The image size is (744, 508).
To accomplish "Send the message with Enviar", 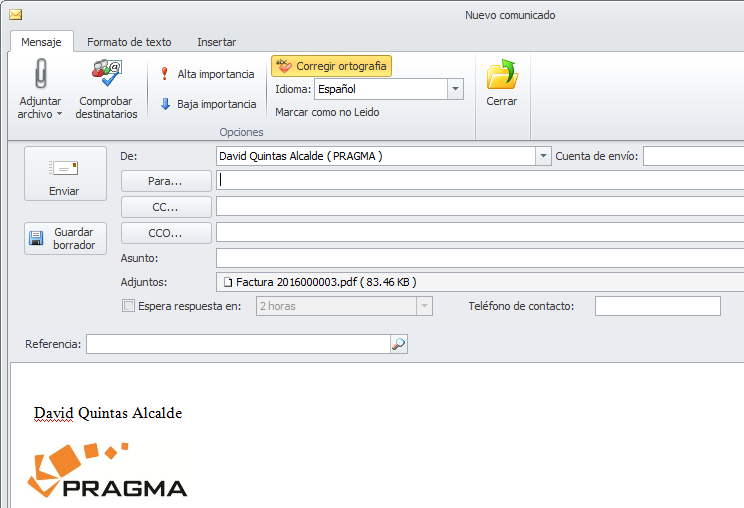I will [x=65, y=174].
